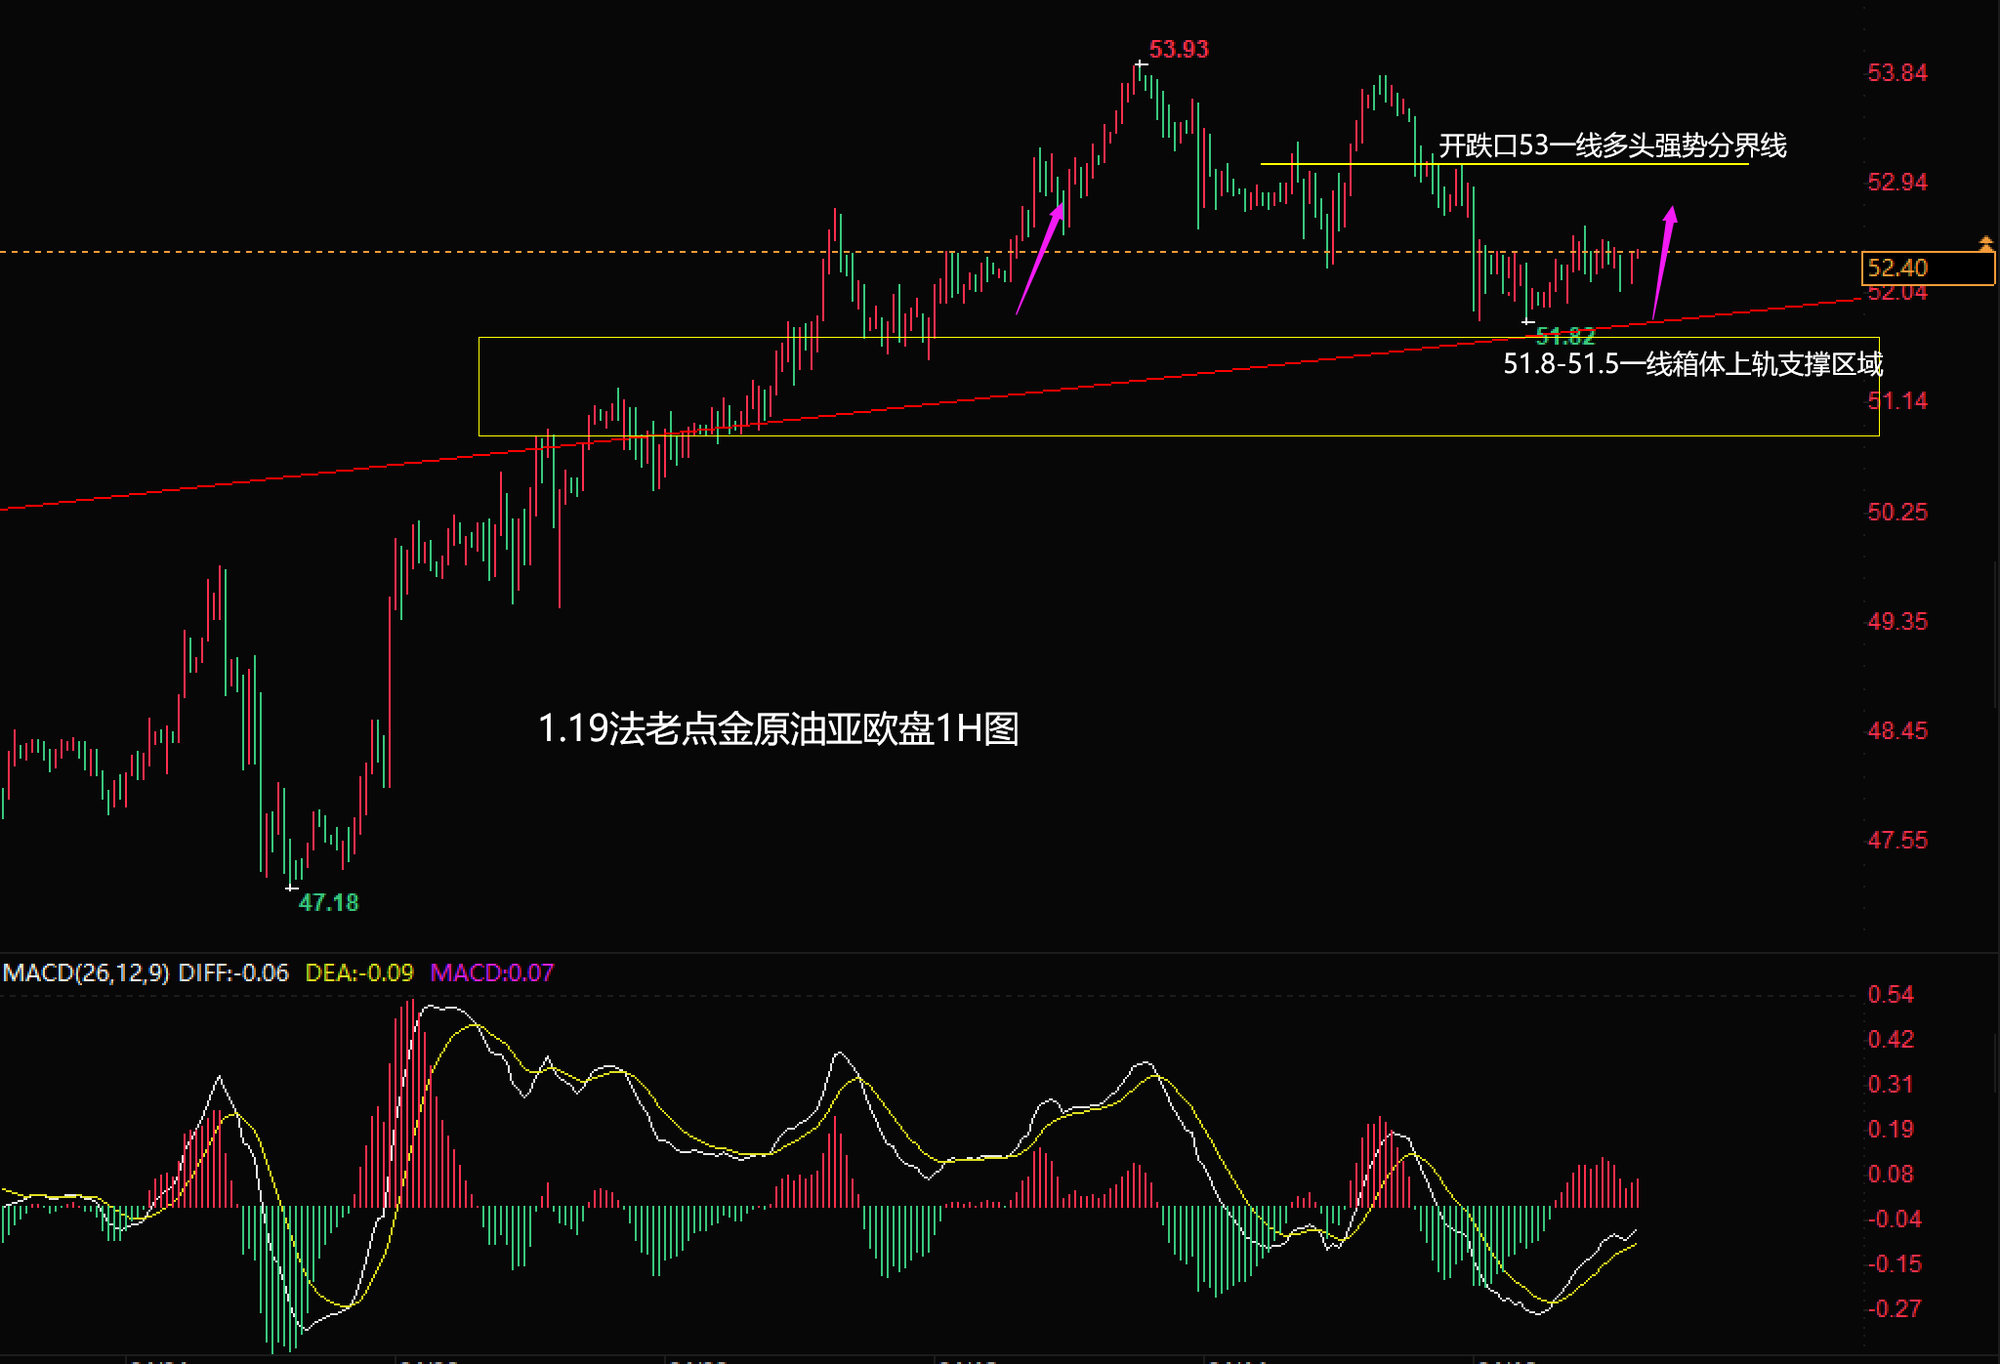Click the cross marker at the 53.93 high

point(1140,65)
